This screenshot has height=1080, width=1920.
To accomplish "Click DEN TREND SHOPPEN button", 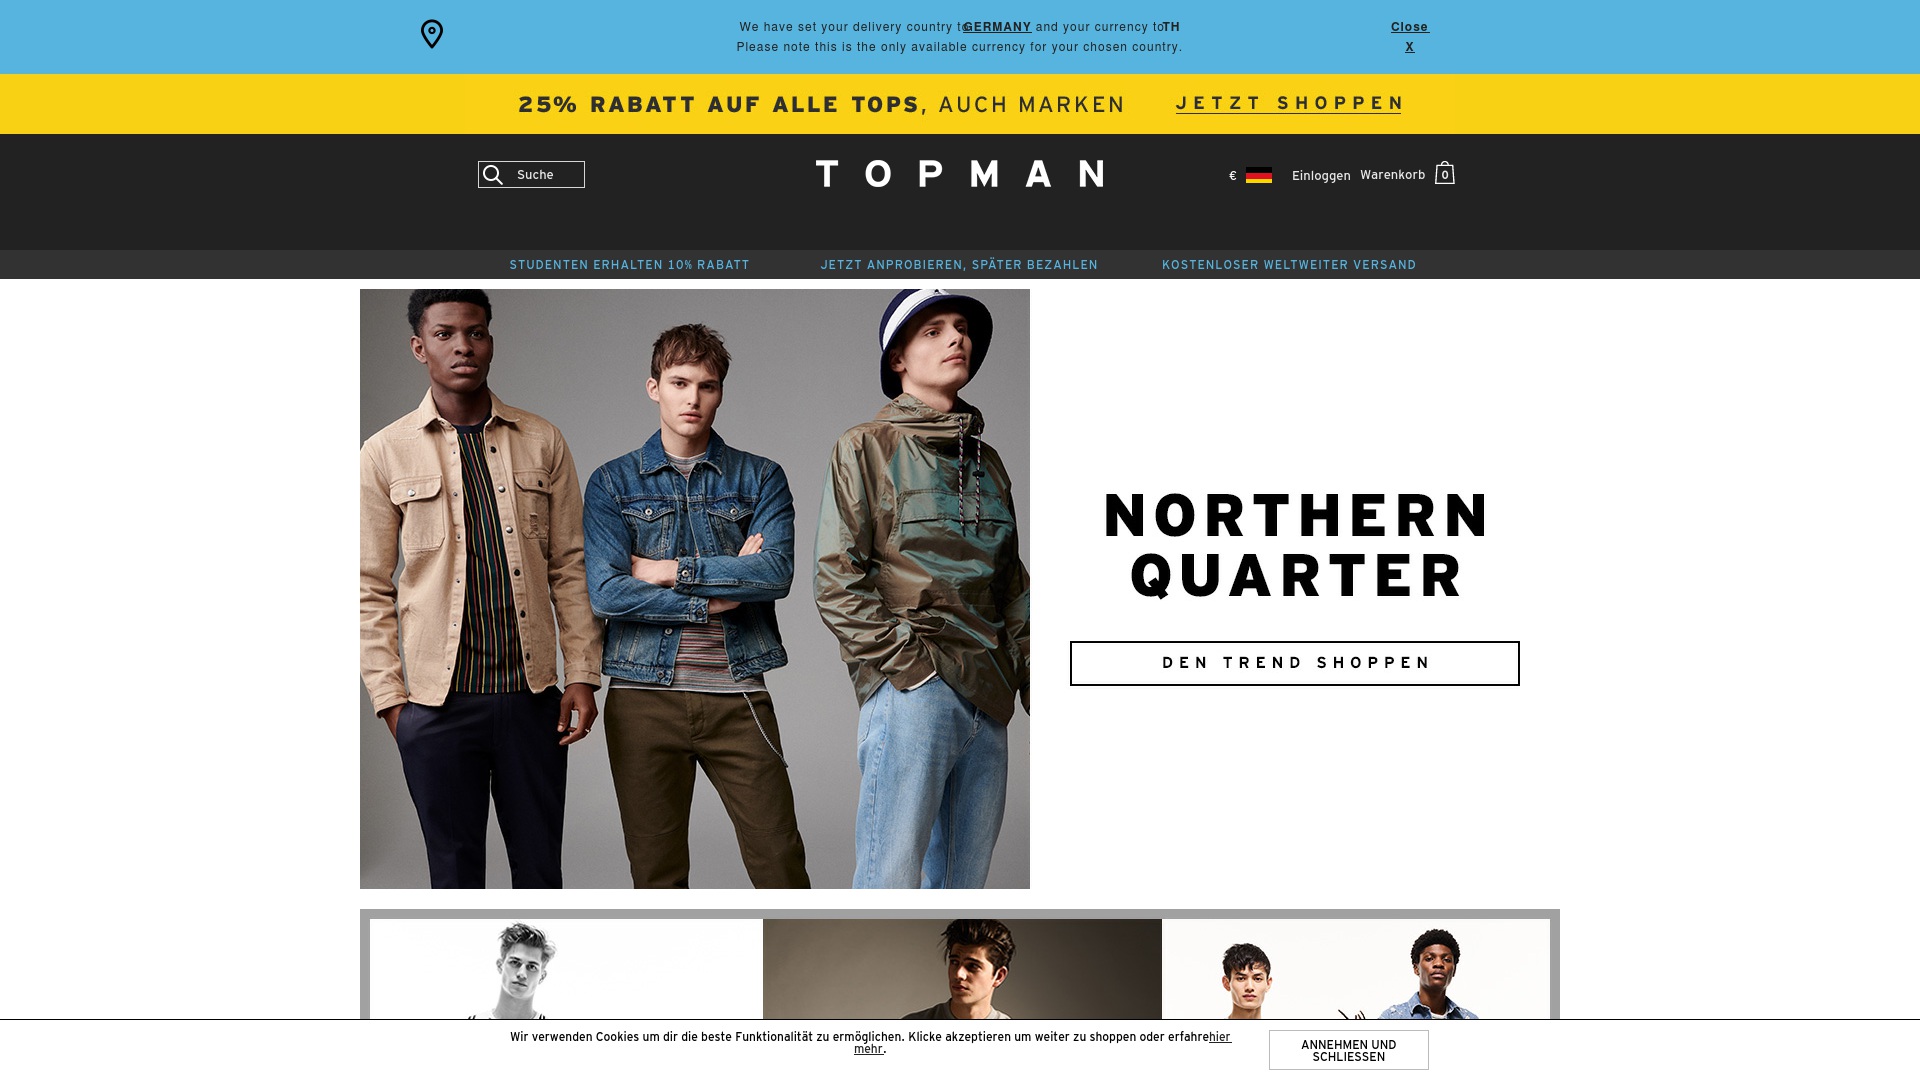I will [x=1294, y=663].
